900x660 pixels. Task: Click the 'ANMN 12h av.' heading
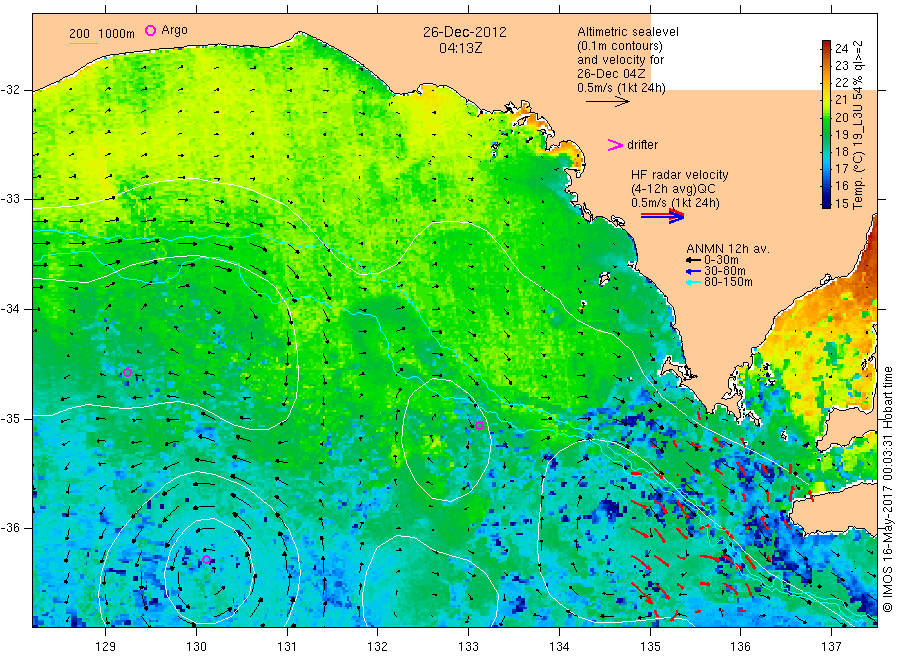coord(728,249)
